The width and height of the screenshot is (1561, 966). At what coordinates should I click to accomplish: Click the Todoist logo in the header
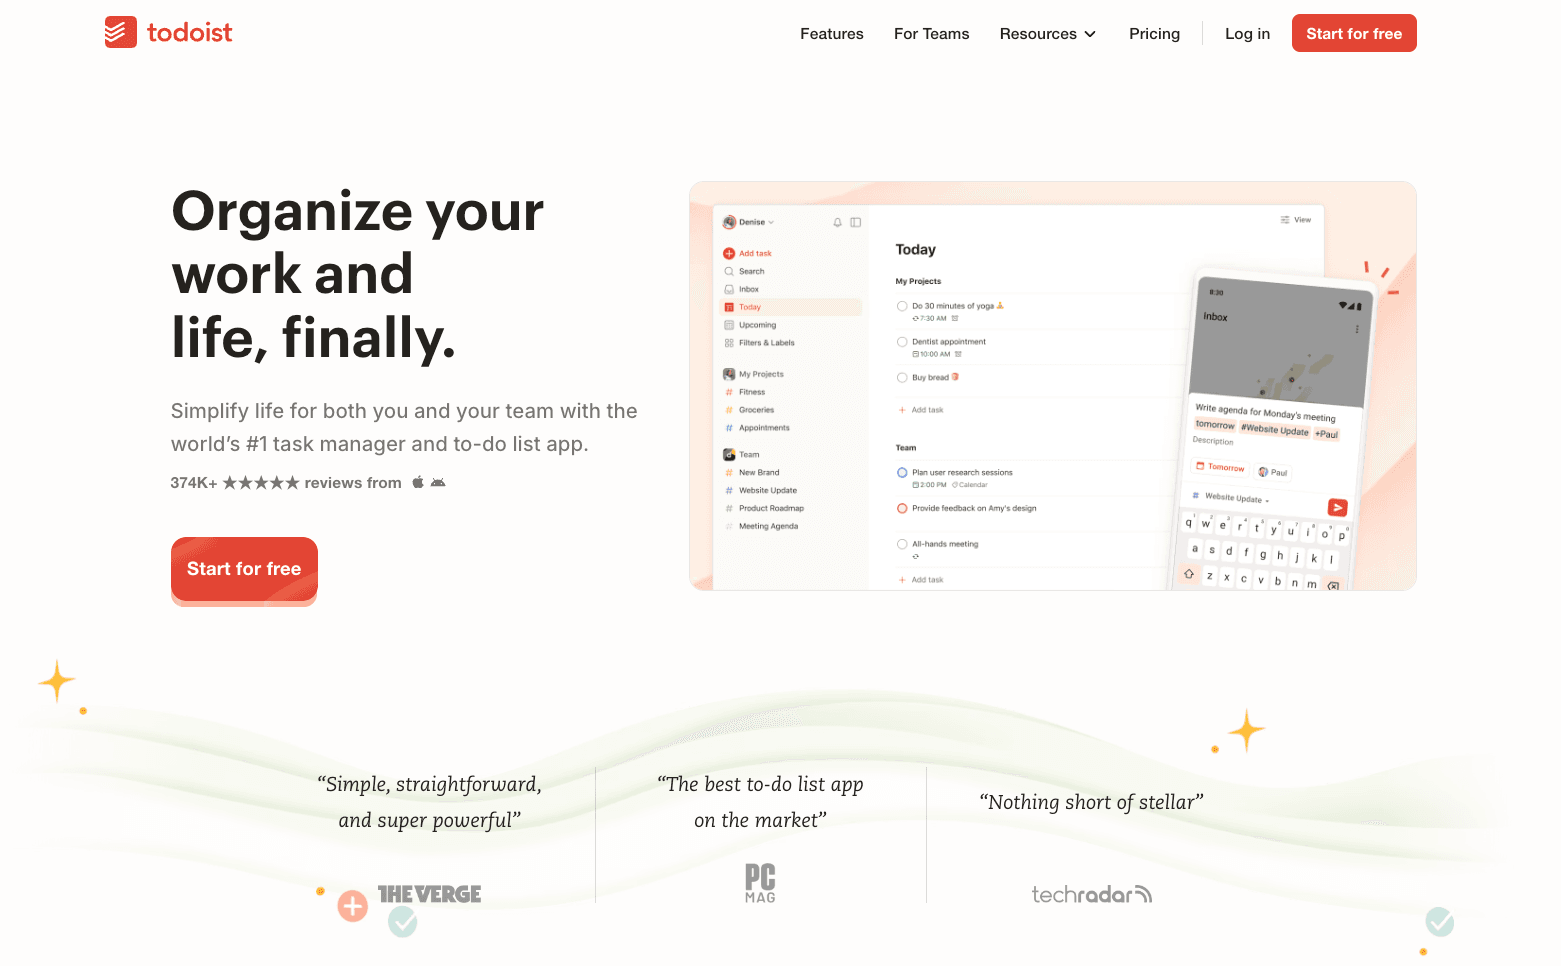point(168,33)
